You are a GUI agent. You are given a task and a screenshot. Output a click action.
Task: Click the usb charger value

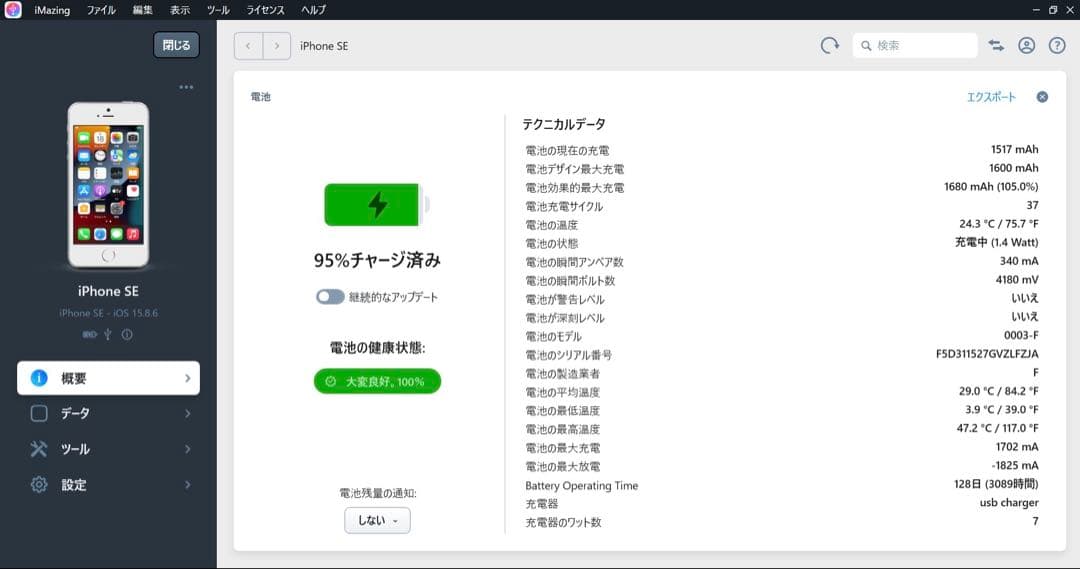[x=1009, y=503]
